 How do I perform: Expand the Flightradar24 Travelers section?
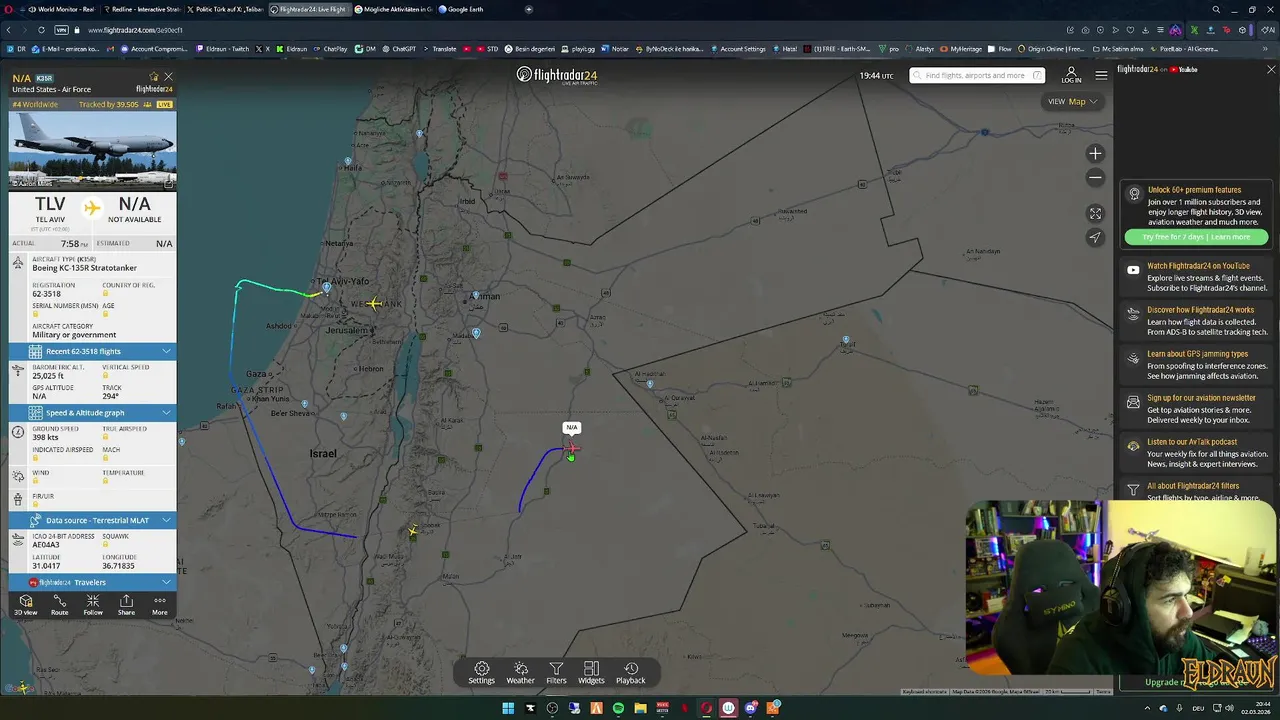point(93,582)
